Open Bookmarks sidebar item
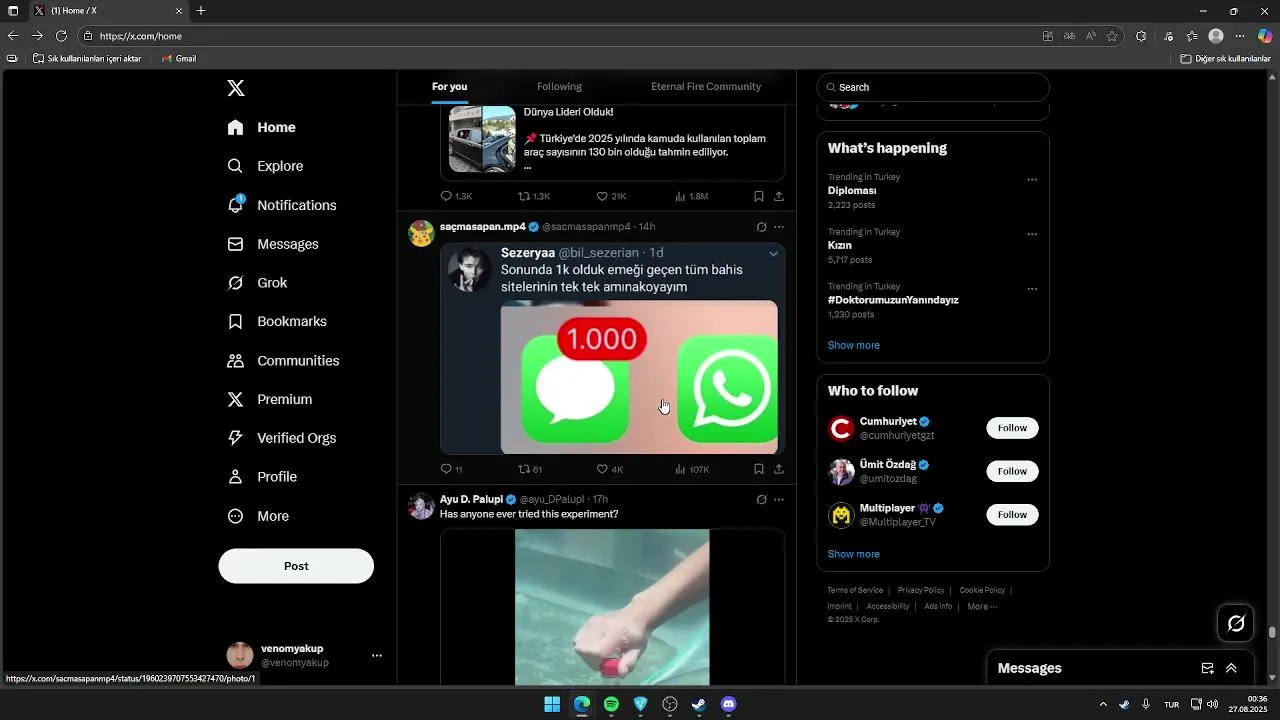The image size is (1280, 720). pos(277,321)
